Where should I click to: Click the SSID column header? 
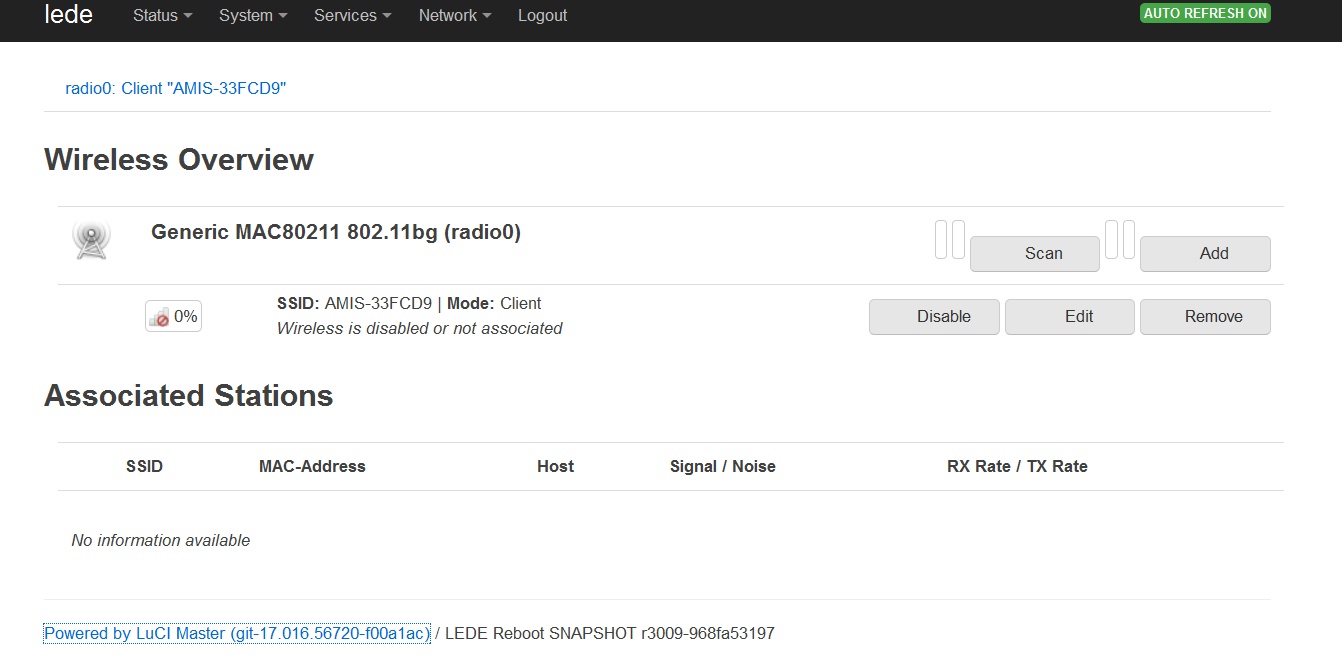tap(144, 467)
